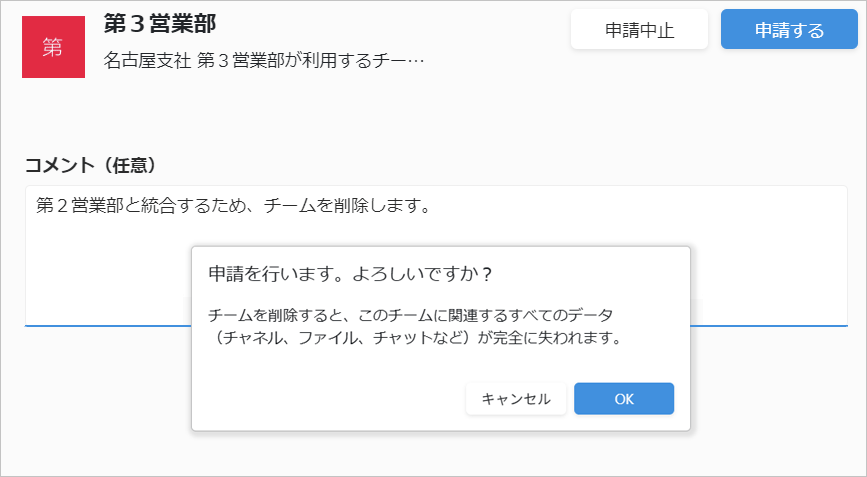The height and width of the screenshot is (477, 867).
Task: Focus the comment text box
Action: pyautogui.click(x=436, y=256)
